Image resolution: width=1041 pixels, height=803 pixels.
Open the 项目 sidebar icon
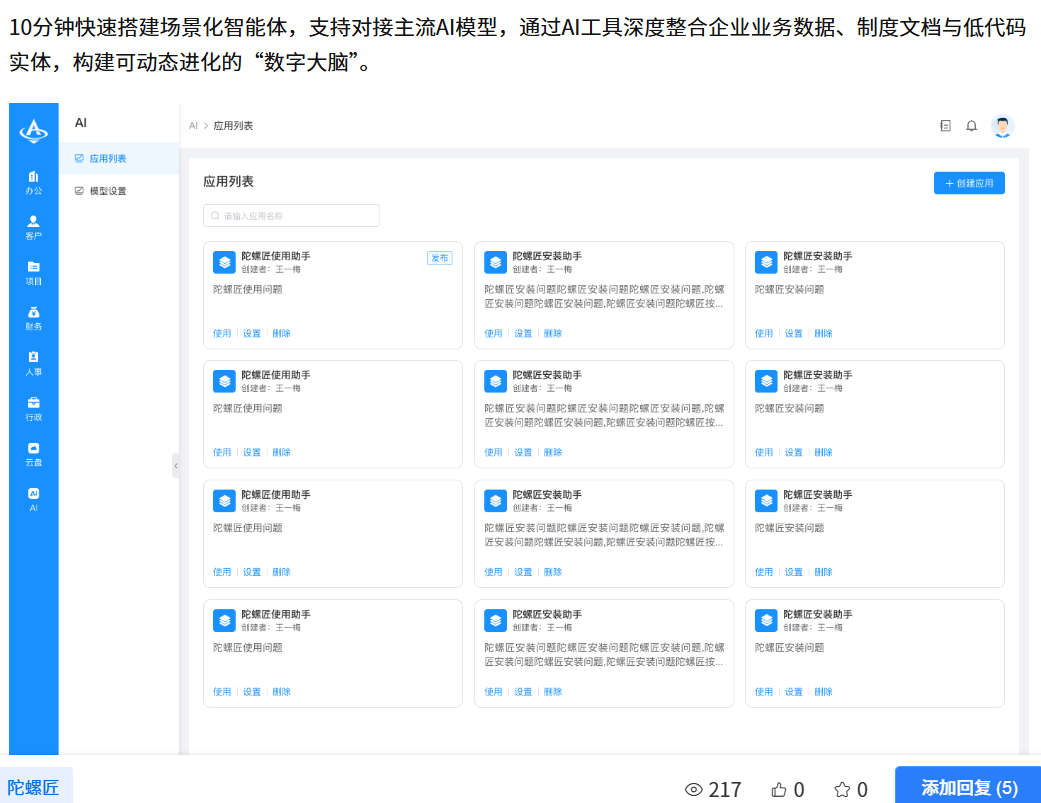tap(33, 273)
